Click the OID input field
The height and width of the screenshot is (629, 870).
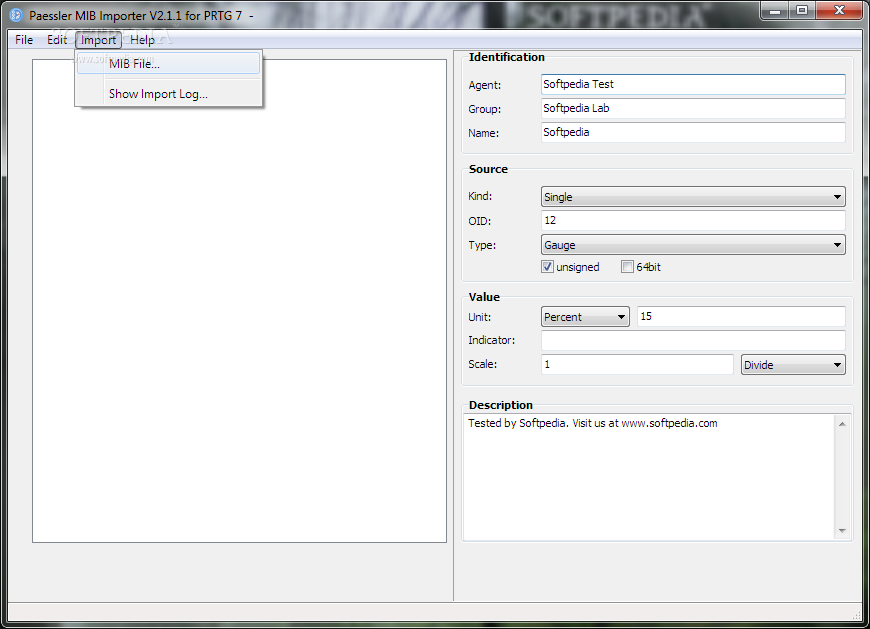tap(693, 220)
